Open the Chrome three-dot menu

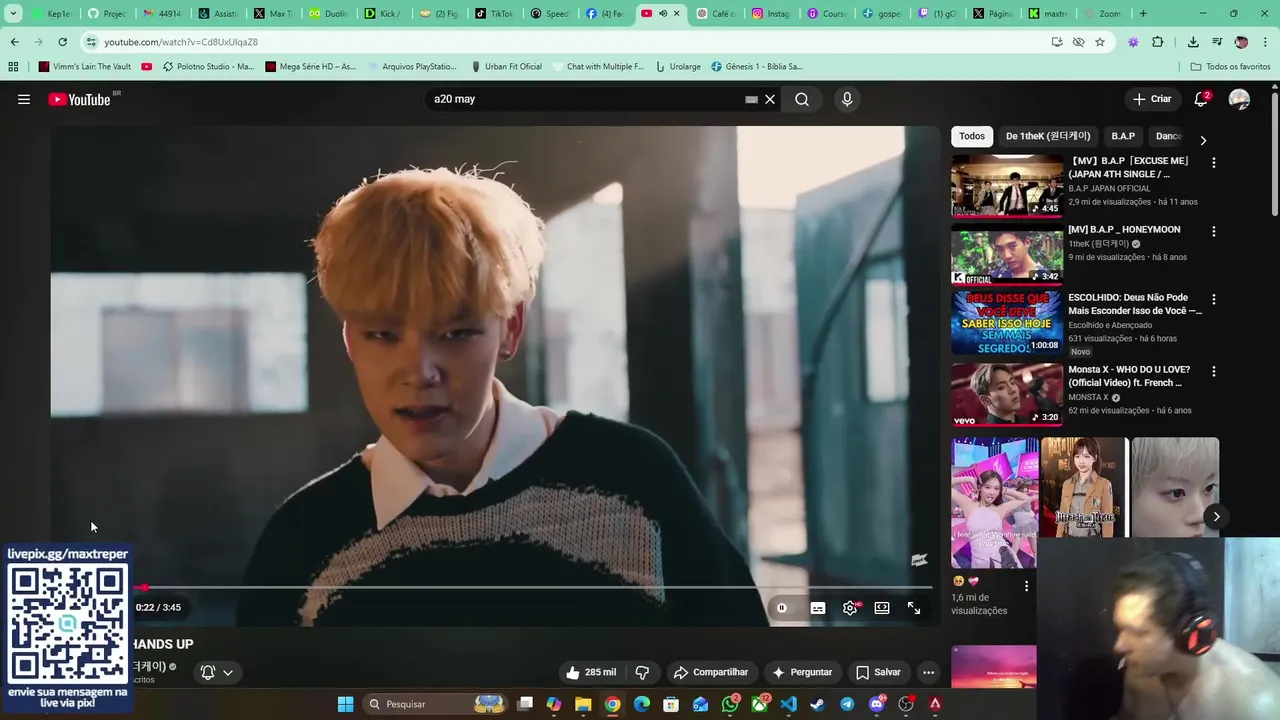pyautogui.click(x=1266, y=42)
